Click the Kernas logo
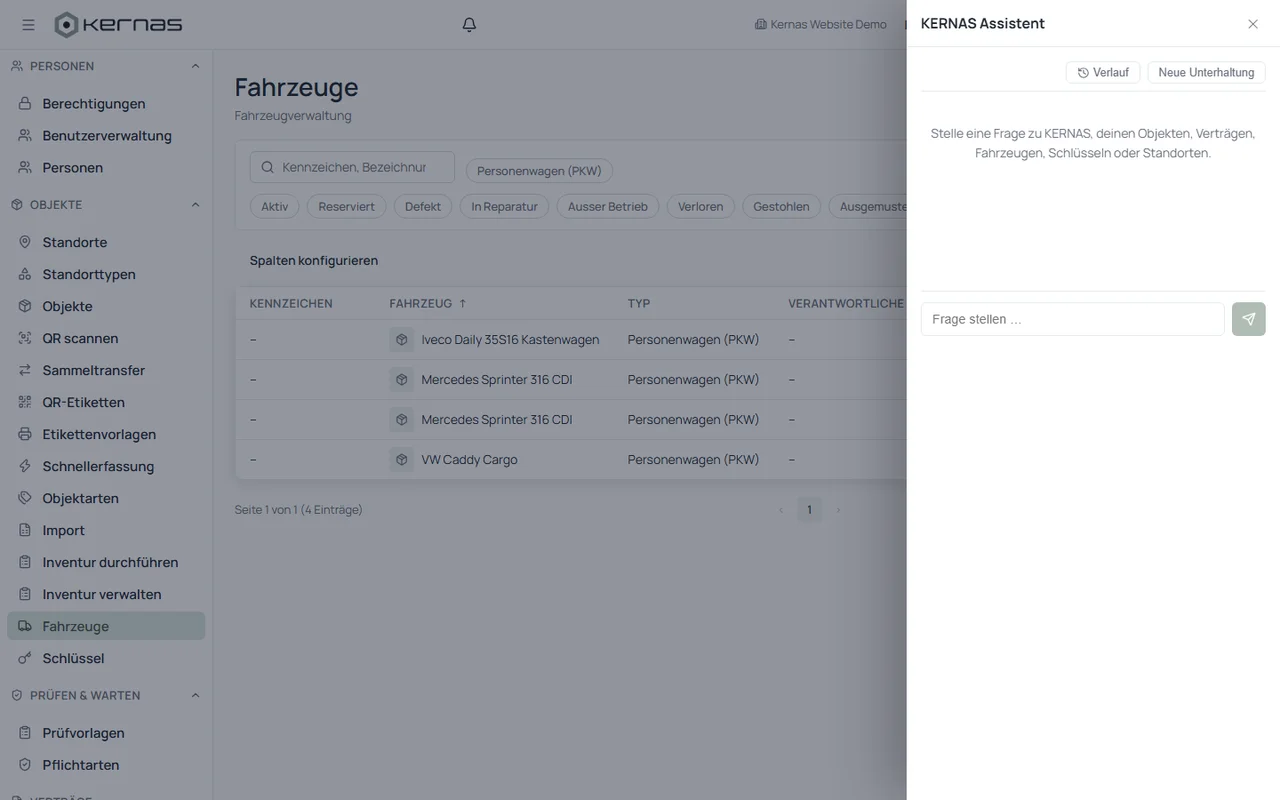The width and height of the screenshot is (1280, 800). 118,24
